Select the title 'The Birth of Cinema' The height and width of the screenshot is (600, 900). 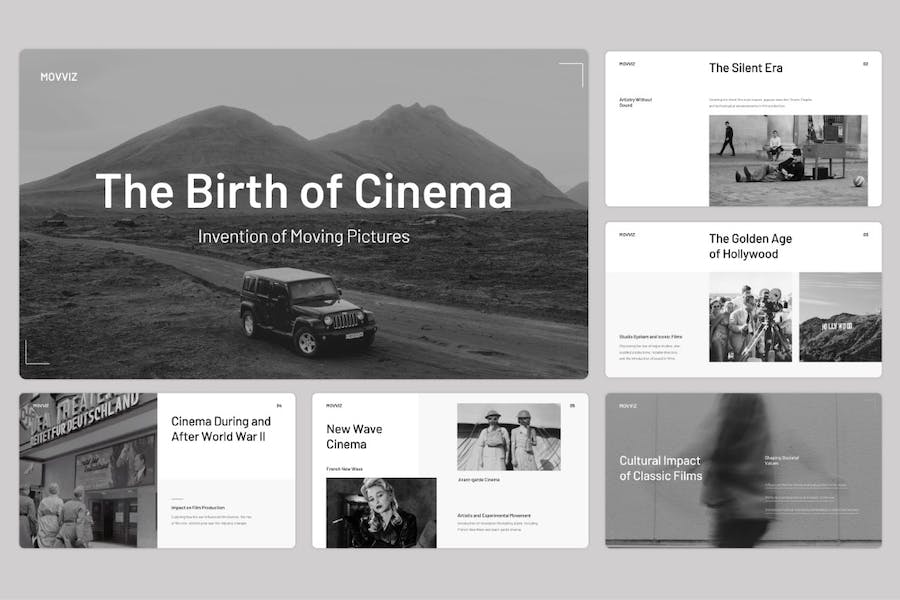[304, 191]
